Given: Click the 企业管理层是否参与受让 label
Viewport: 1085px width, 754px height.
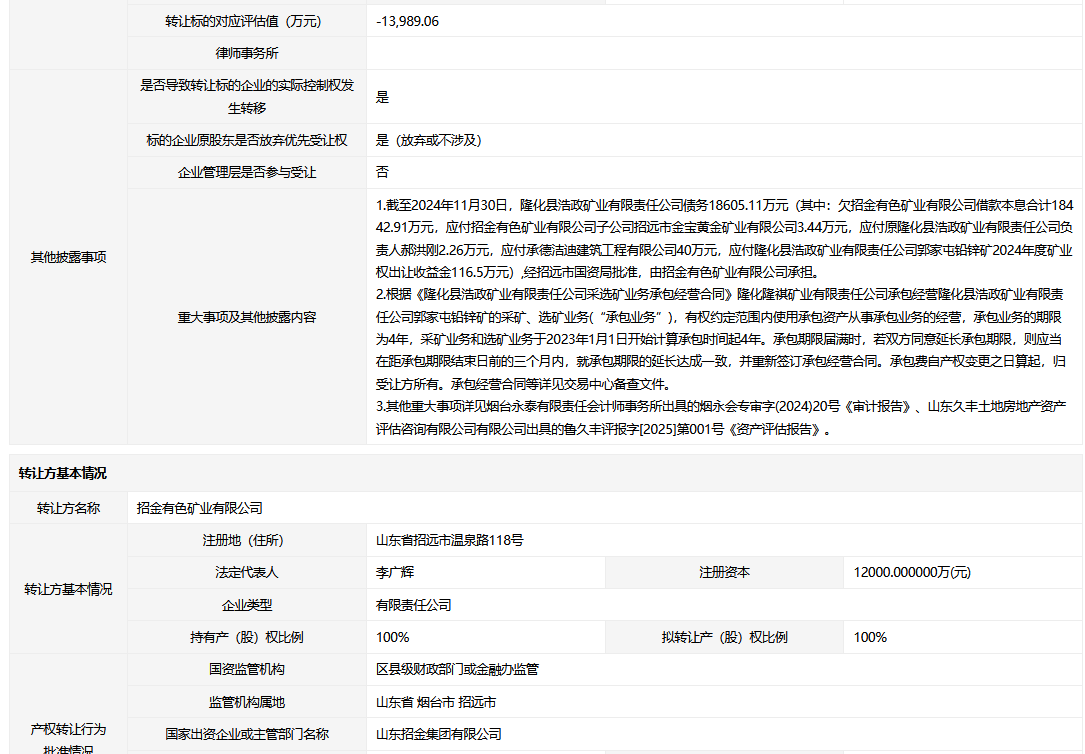Looking at the screenshot, I should pyautogui.click(x=247, y=172).
